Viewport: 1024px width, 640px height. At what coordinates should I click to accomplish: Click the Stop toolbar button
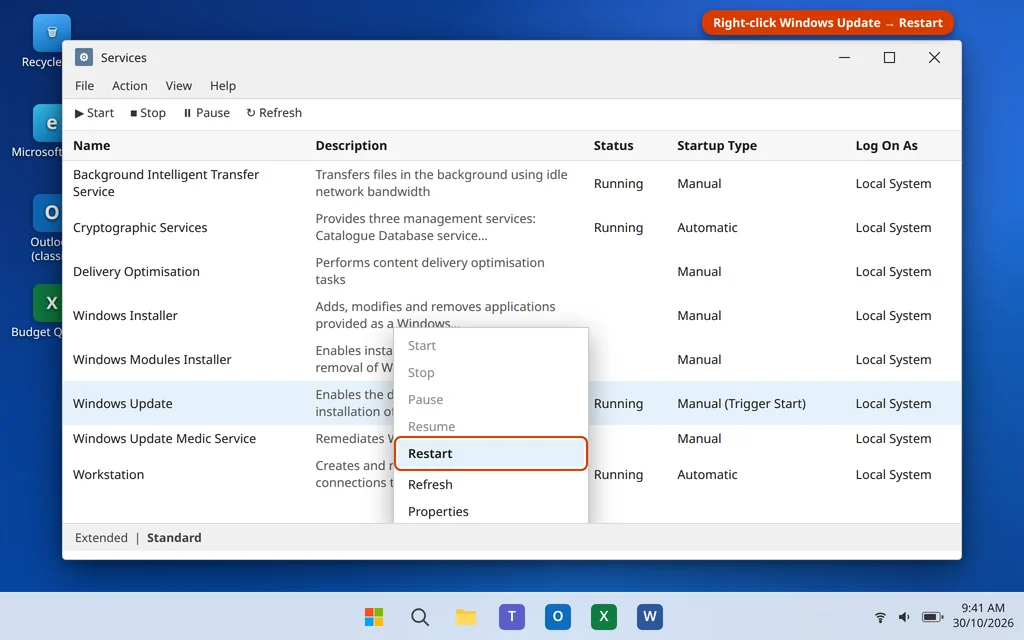[x=148, y=113]
